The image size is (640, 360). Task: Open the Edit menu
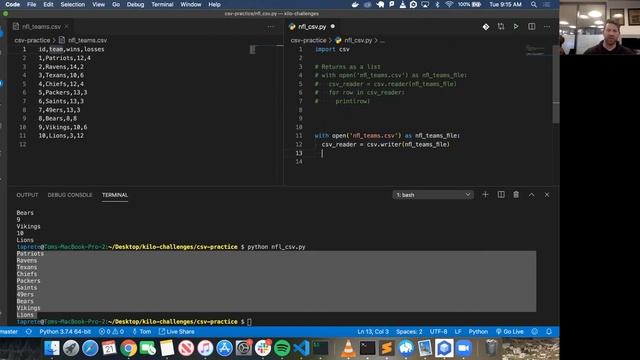click(48, 4)
